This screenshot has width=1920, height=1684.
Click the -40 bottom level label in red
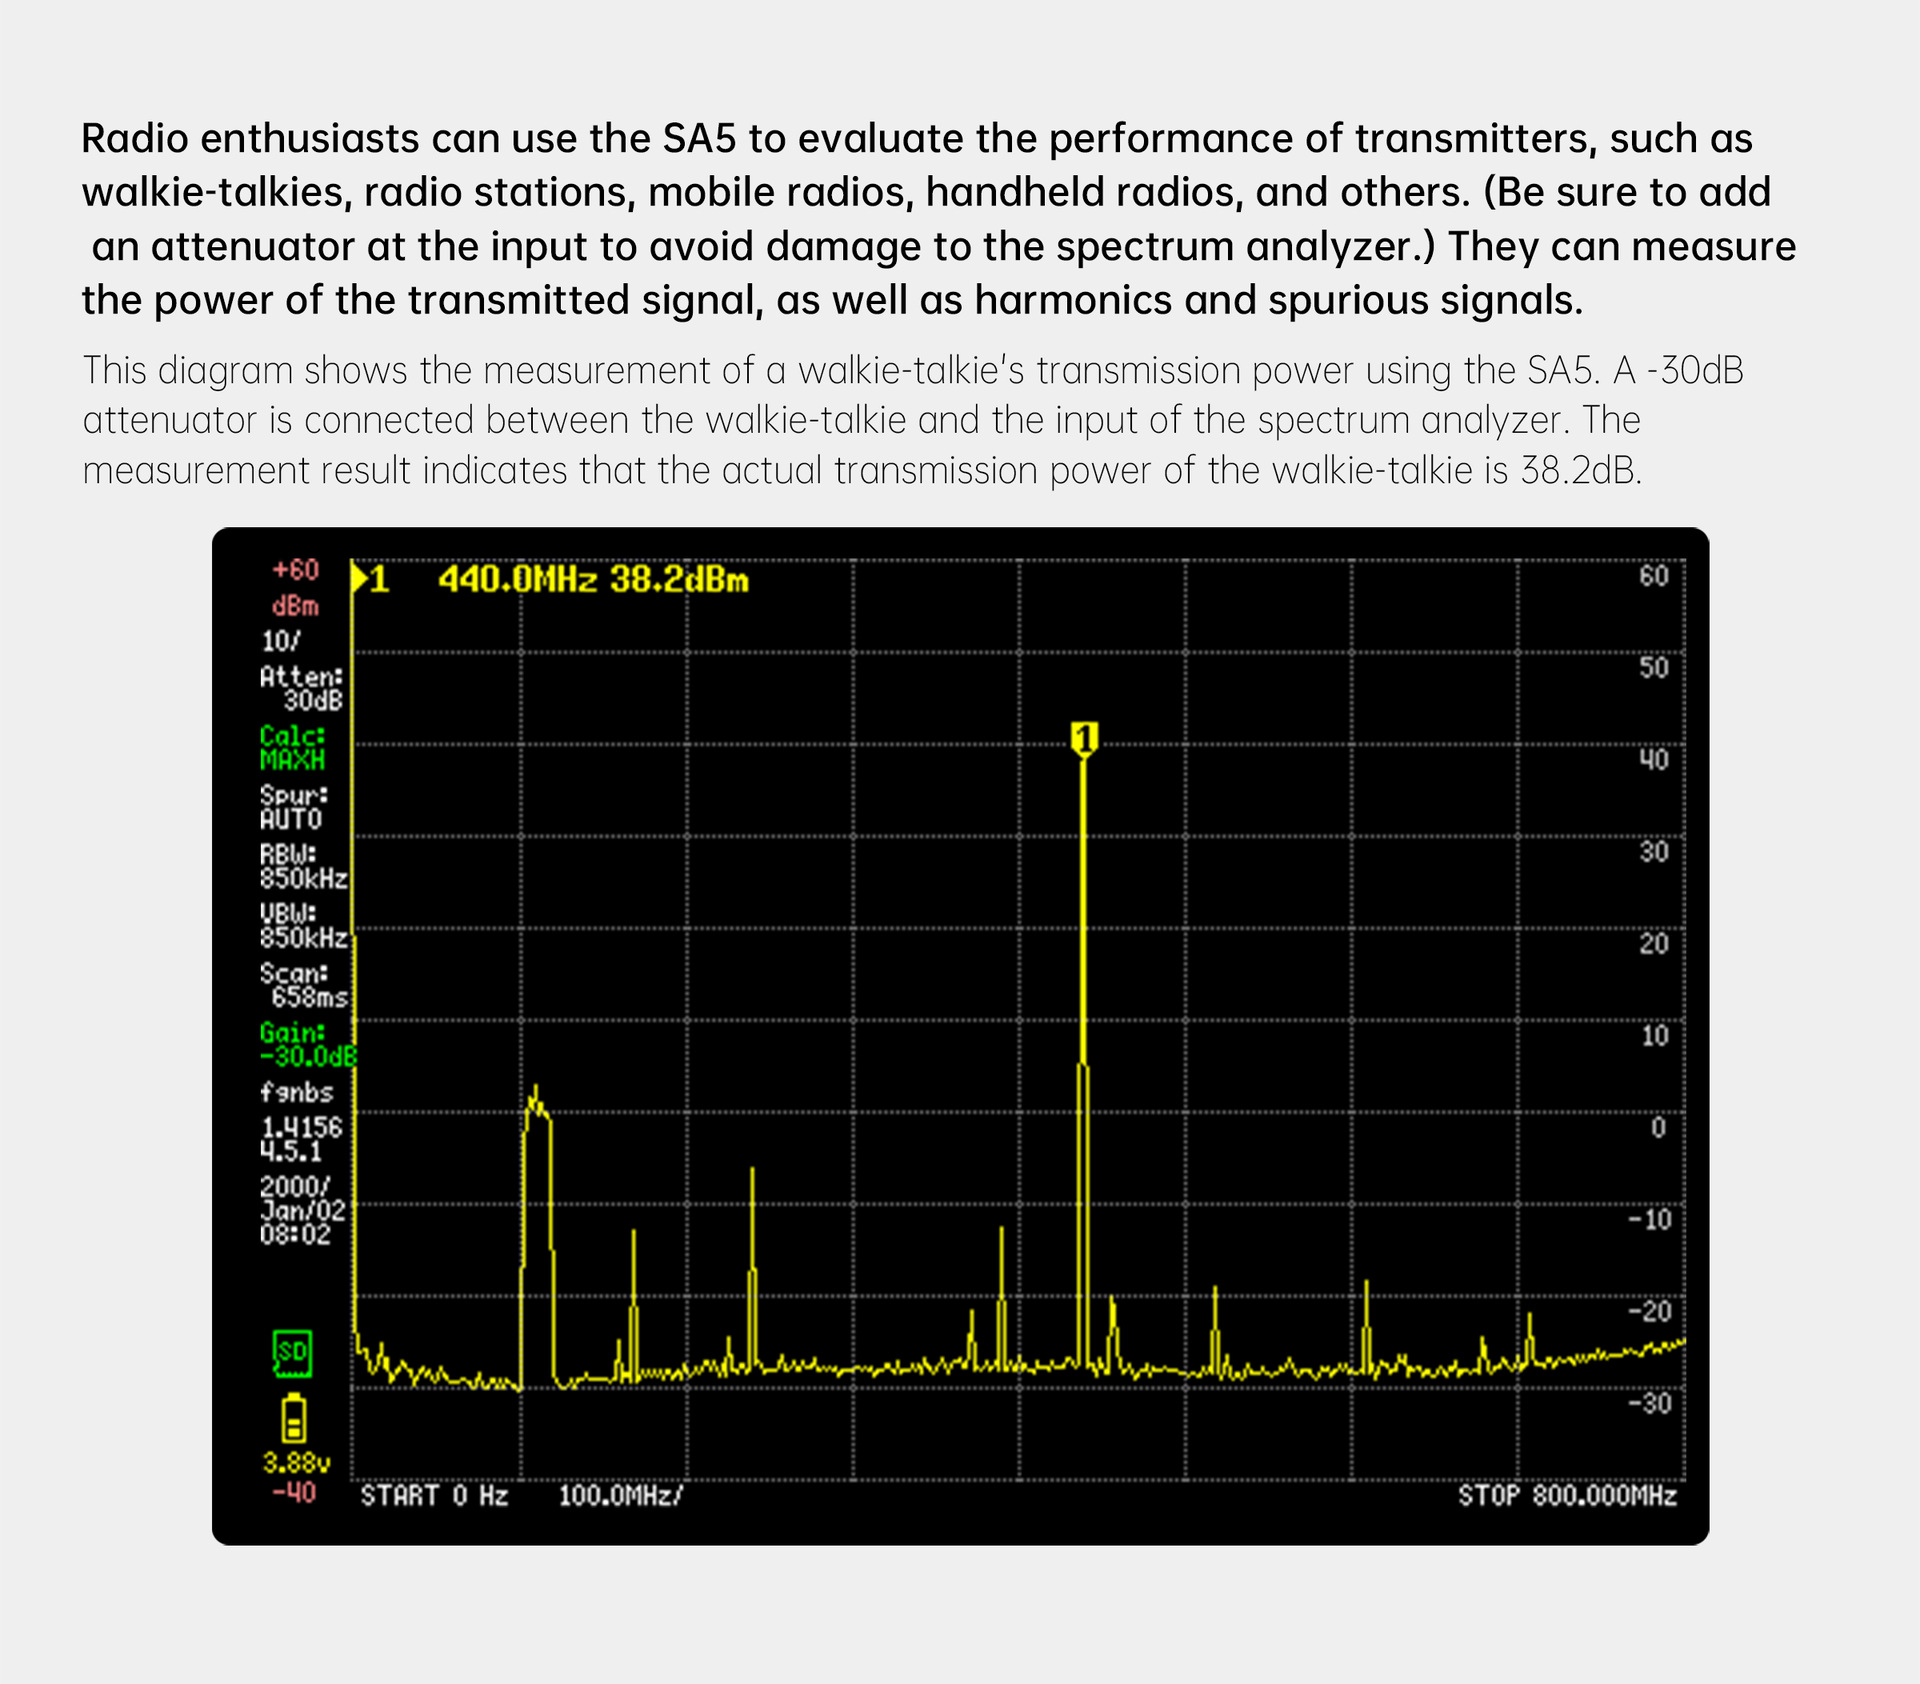click(294, 1493)
